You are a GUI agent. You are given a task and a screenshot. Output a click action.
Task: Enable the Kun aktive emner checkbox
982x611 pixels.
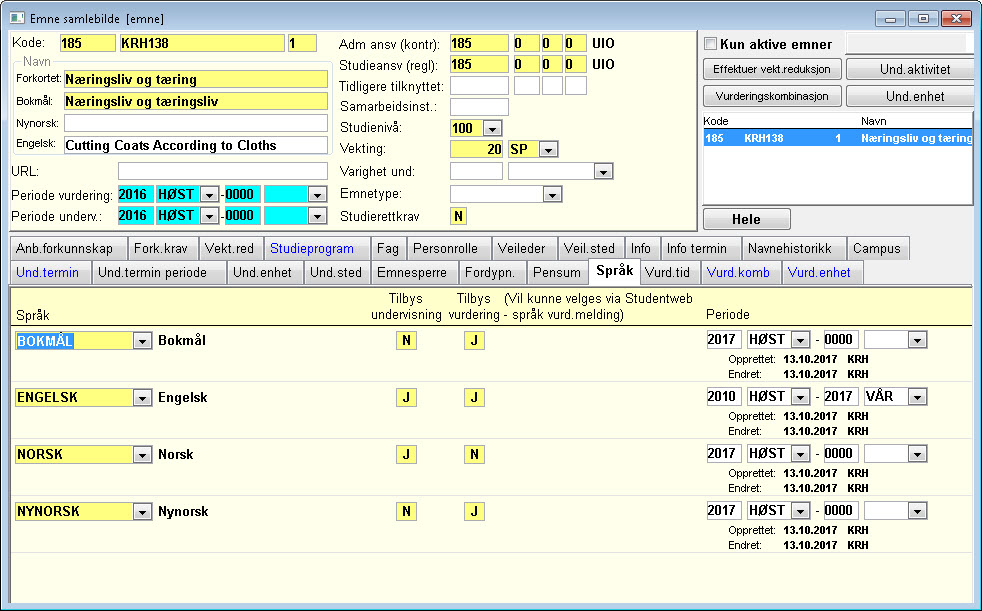pos(710,44)
